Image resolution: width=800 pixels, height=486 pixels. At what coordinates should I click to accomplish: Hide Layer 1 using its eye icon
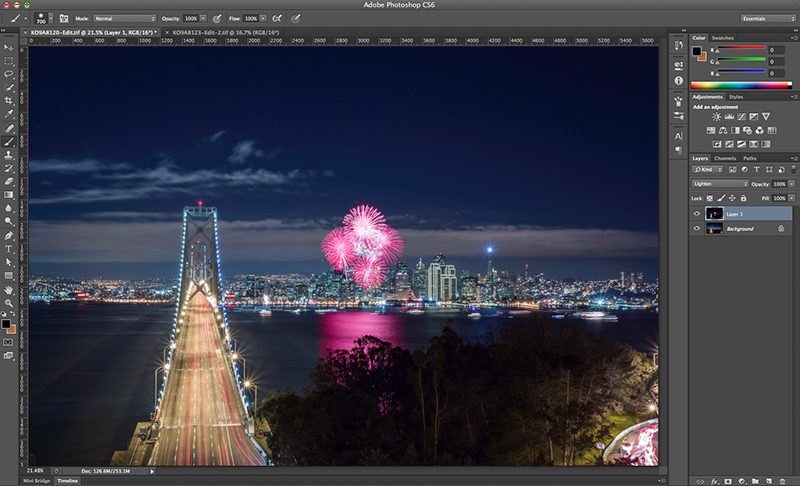pyautogui.click(x=697, y=213)
